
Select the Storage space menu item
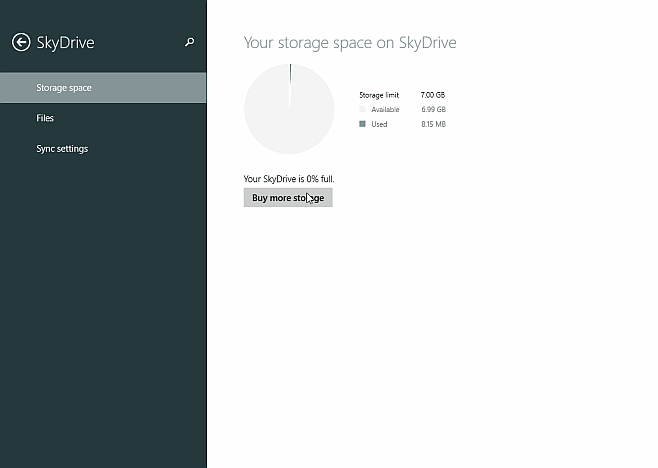click(103, 88)
